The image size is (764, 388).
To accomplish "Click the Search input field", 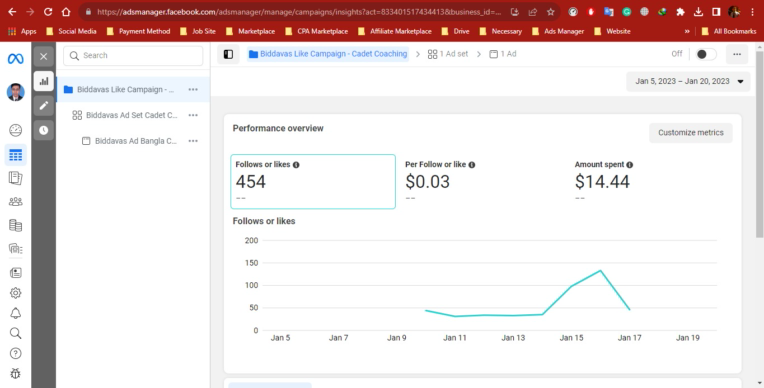I will 133,56.
